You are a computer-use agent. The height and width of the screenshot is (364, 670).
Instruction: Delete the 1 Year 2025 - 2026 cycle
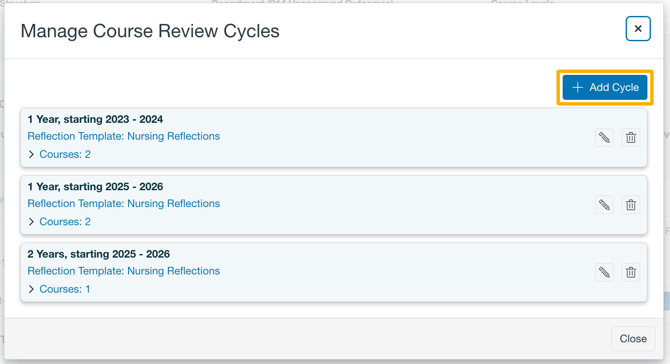pos(631,205)
